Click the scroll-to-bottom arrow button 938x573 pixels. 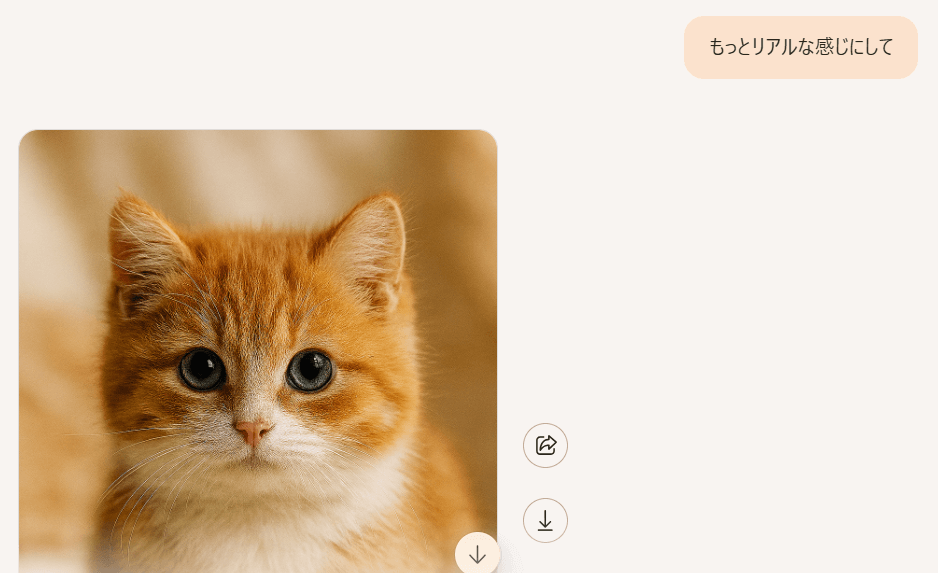tap(477, 554)
